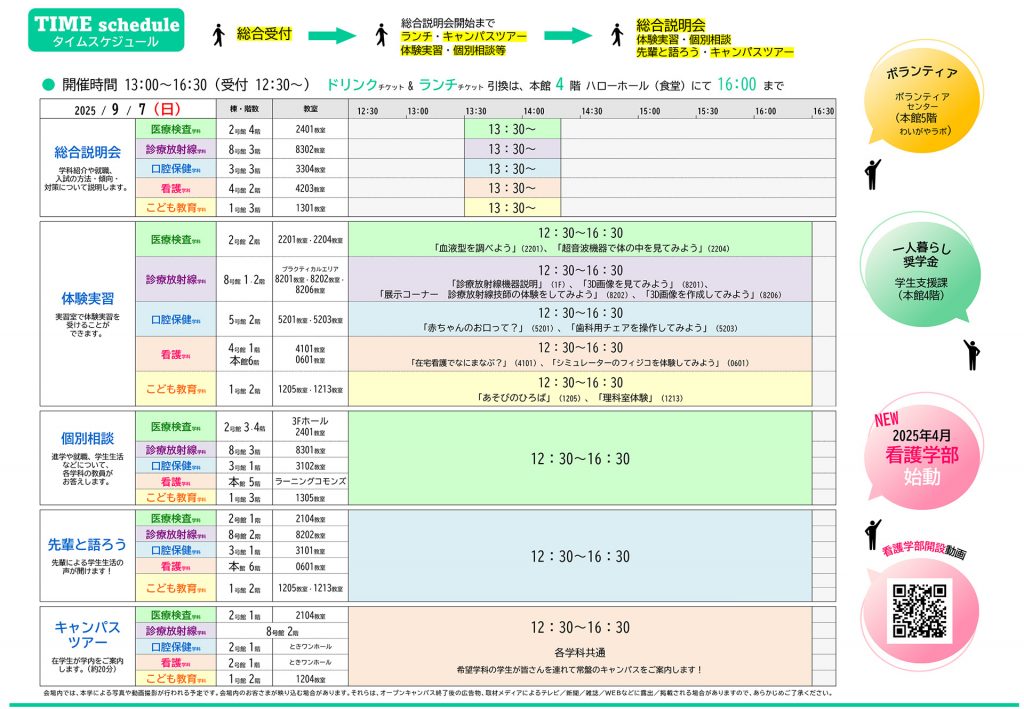
Task: Click the 個別相談 section heading
Action: (x=88, y=439)
